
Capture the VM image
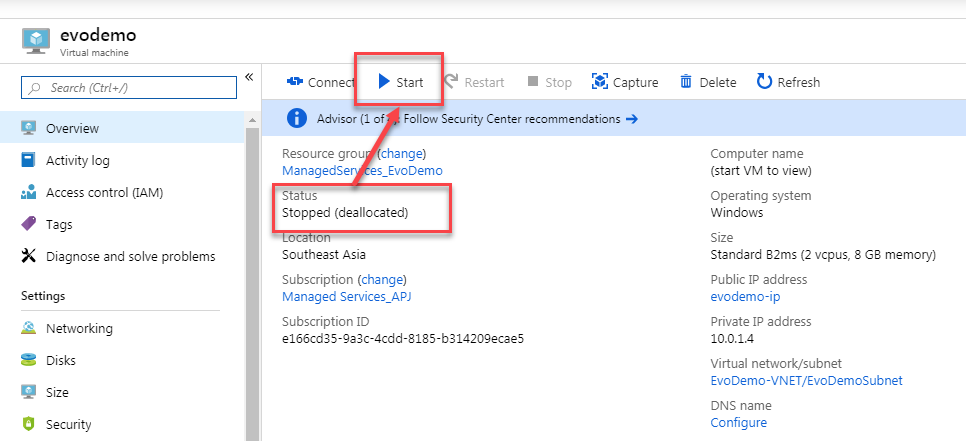coord(625,82)
